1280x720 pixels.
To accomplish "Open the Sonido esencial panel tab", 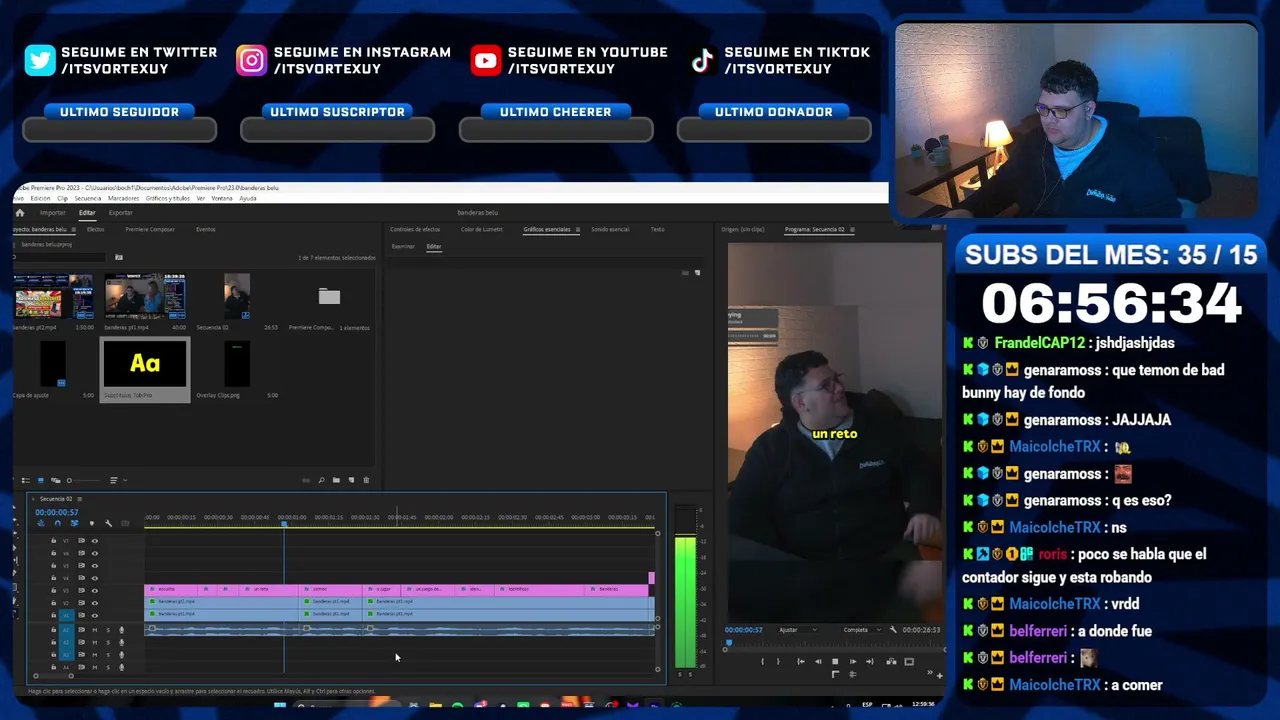I will [610, 230].
